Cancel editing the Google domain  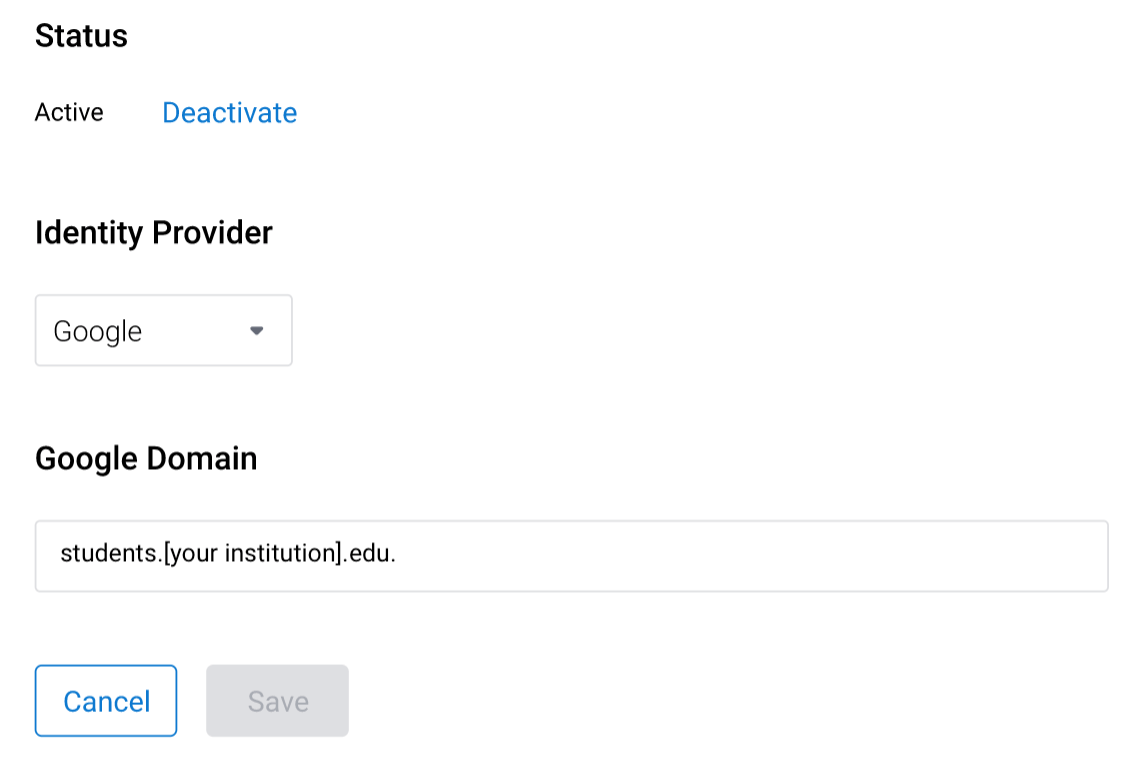tap(105, 700)
